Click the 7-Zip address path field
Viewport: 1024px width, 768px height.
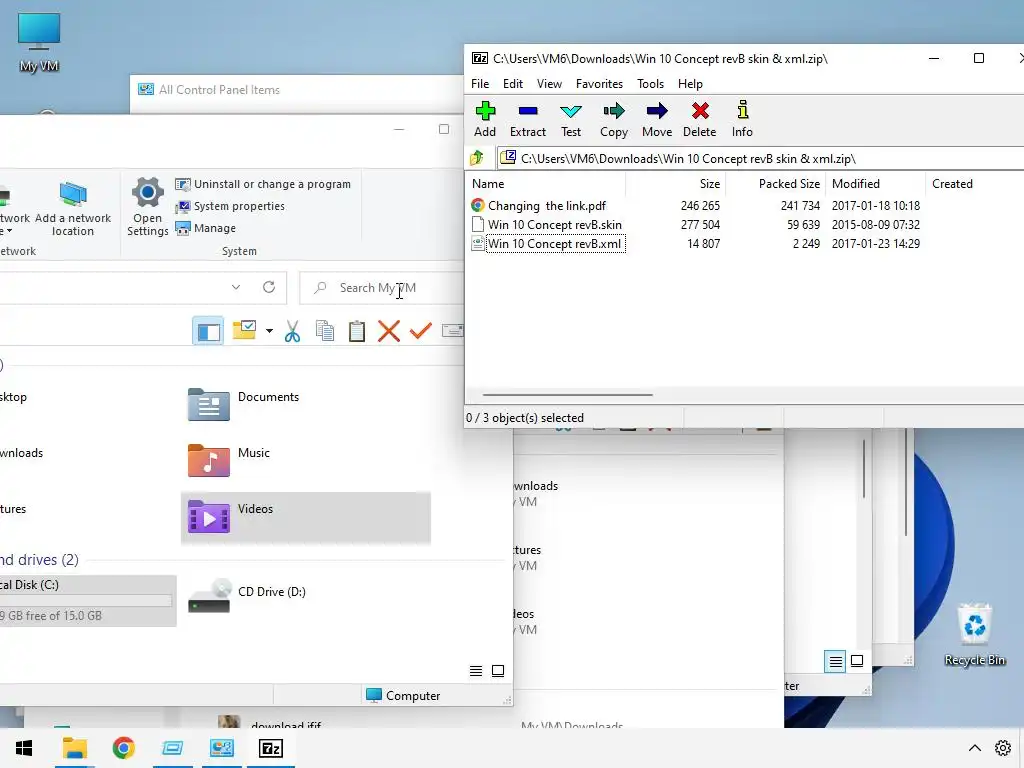(761, 159)
